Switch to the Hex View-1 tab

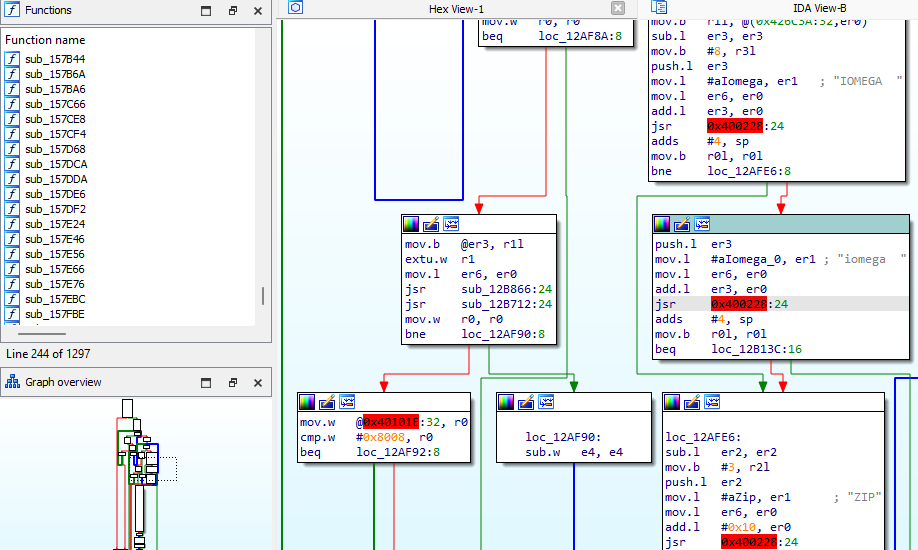456,9
